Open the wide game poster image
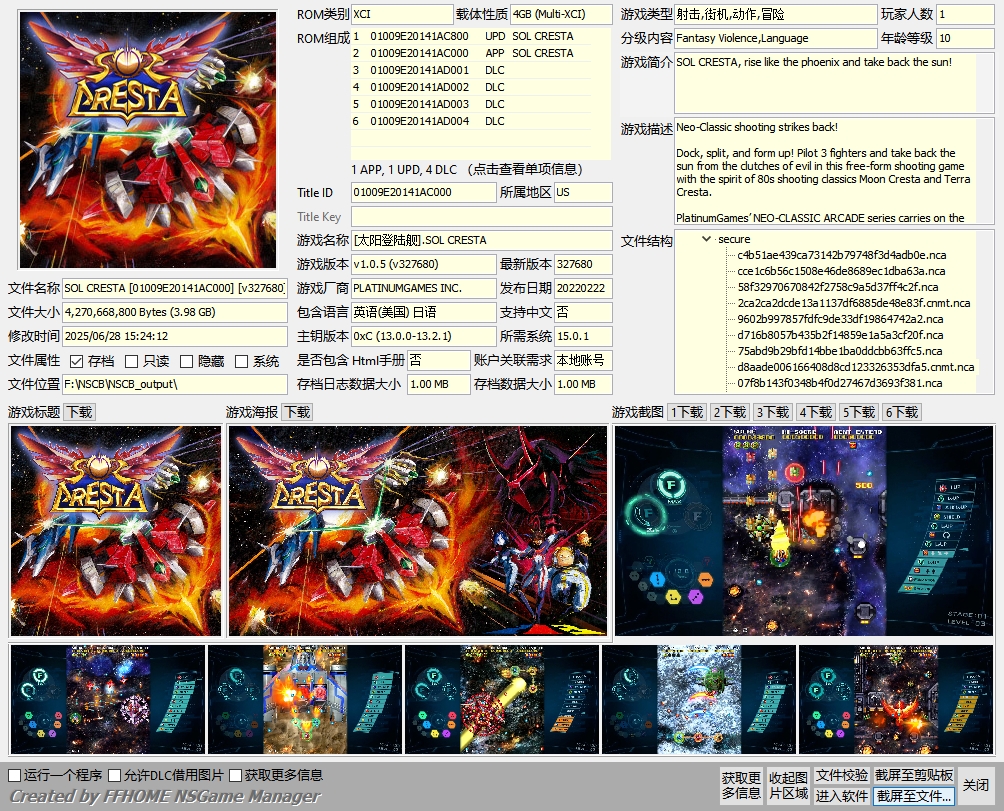The image size is (1004, 811). coord(417,531)
